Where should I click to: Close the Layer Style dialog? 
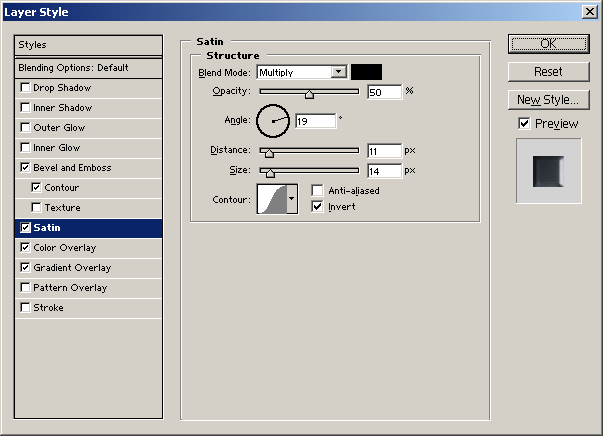coord(589,12)
